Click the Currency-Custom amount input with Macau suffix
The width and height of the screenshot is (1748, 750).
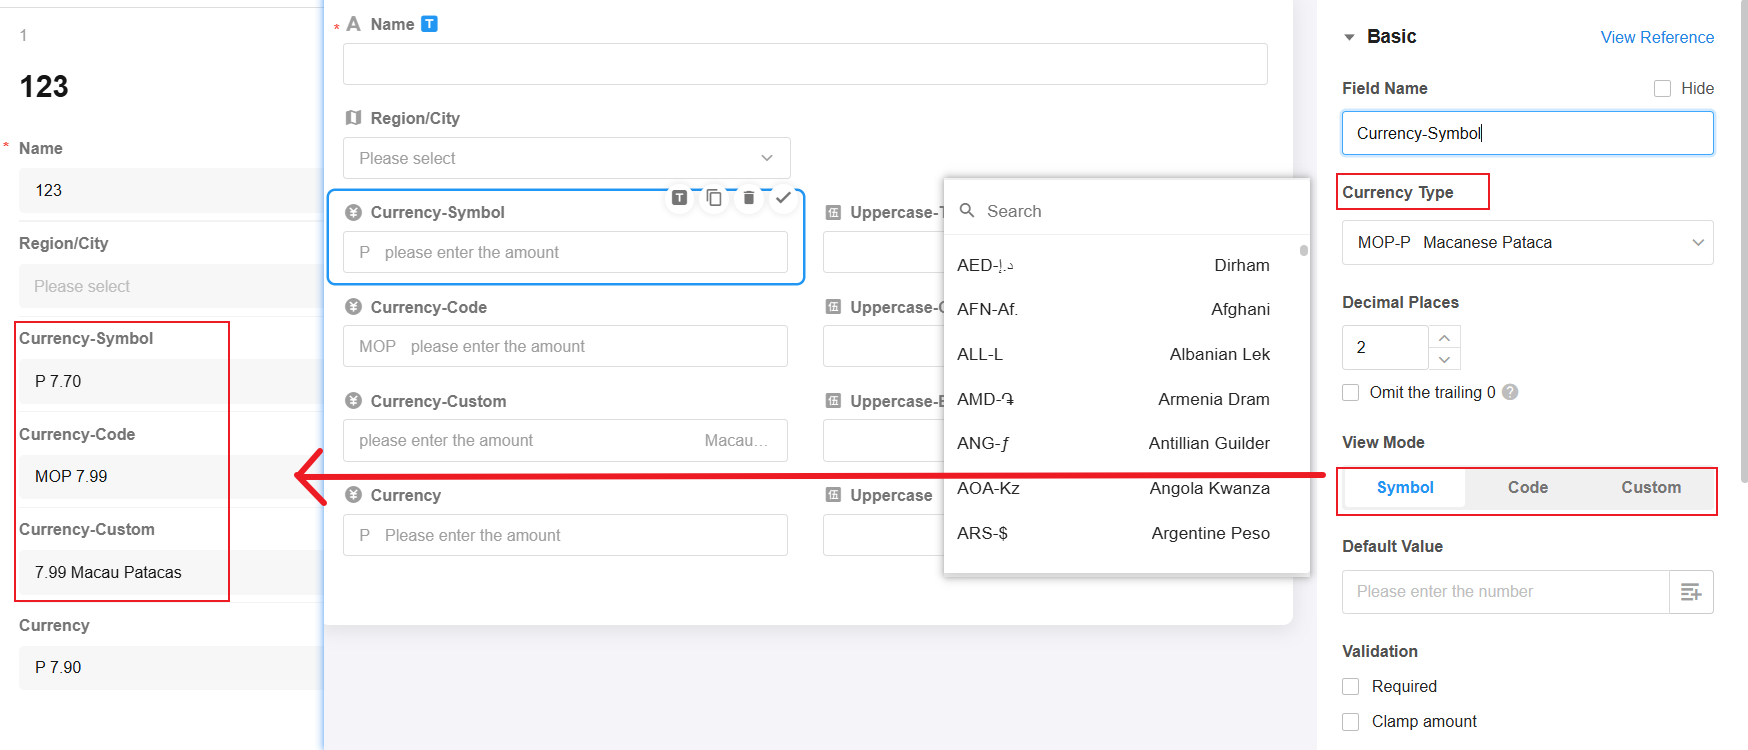(x=565, y=440)
